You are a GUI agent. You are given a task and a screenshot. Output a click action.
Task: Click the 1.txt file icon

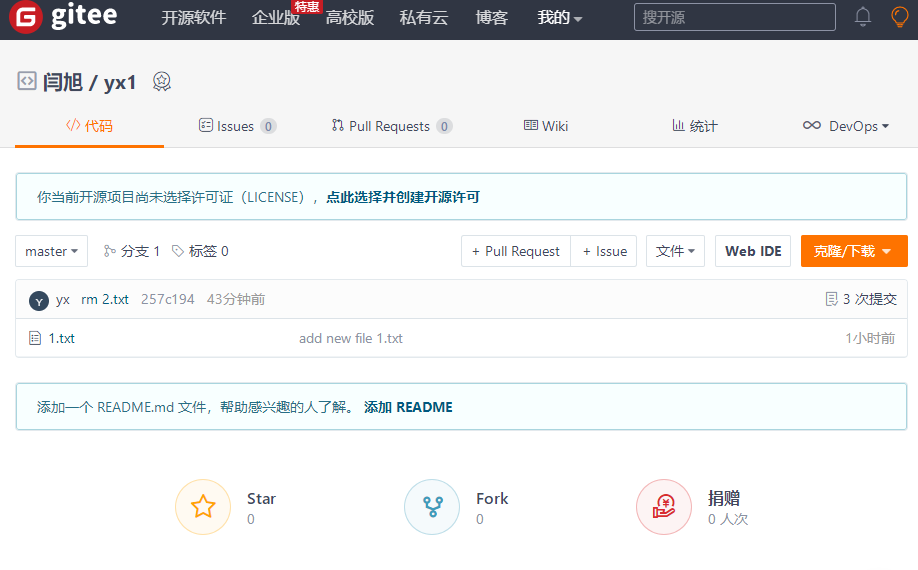[35, 338]
